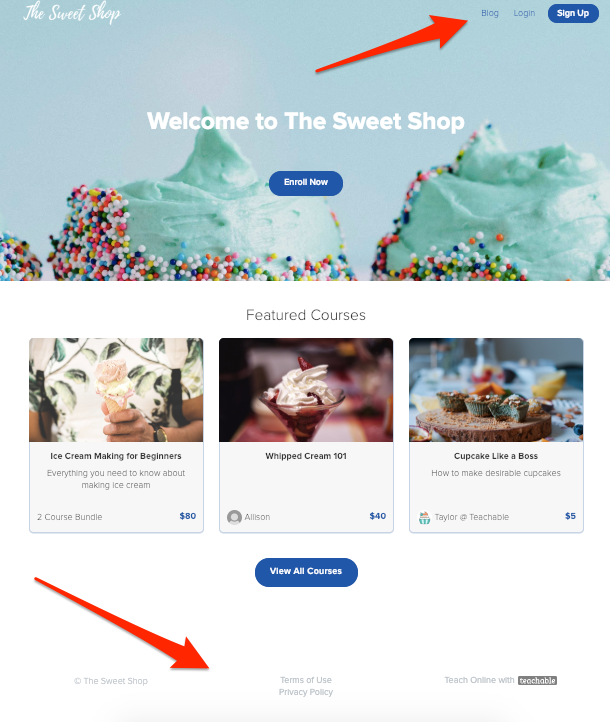Click the Sign Up button
The width and height of the screenshot is (610, 722).
coord(573,13)
